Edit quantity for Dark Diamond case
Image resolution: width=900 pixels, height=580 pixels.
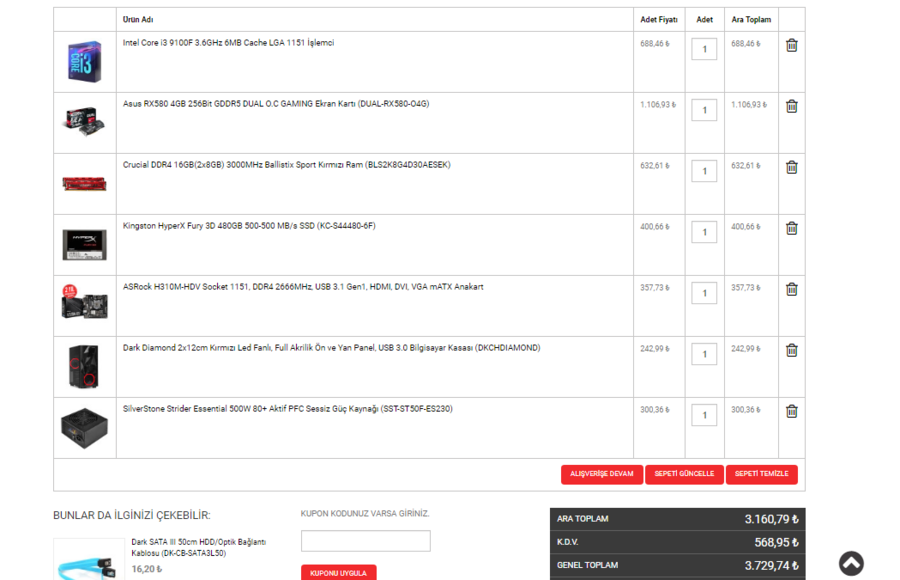coord(704,354)
